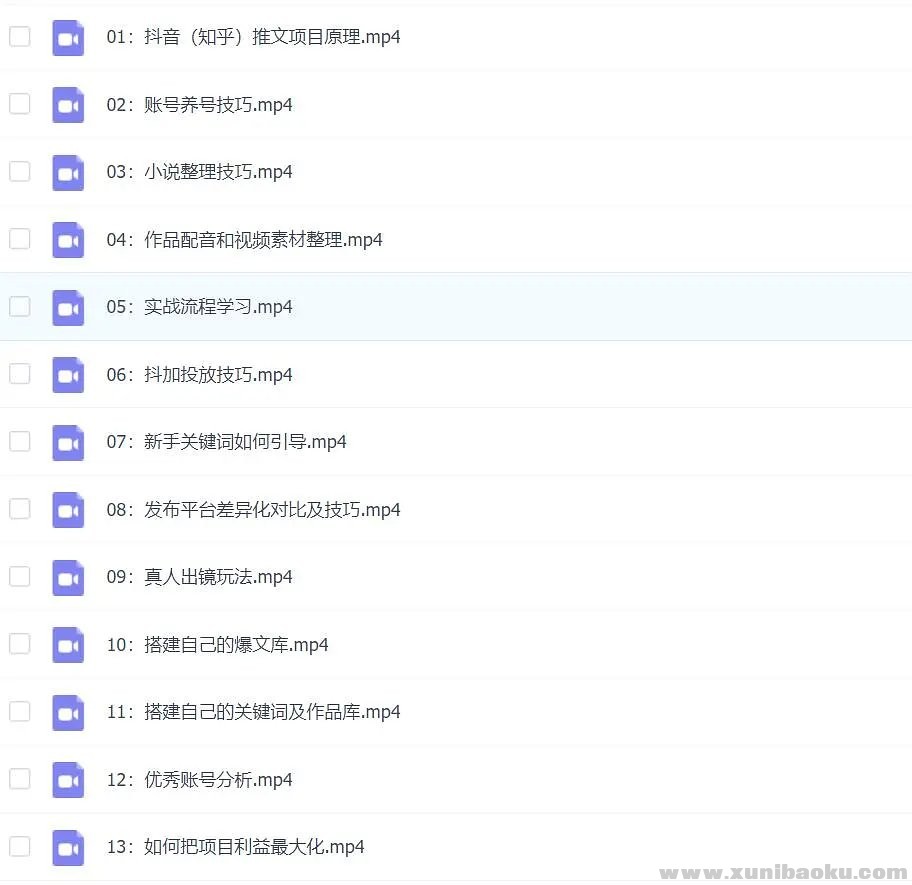Click video icon for 08 发布平台差异化对比及技巧
The height and width of the screenshot is (885, 912).
click(x=68, y=510)
